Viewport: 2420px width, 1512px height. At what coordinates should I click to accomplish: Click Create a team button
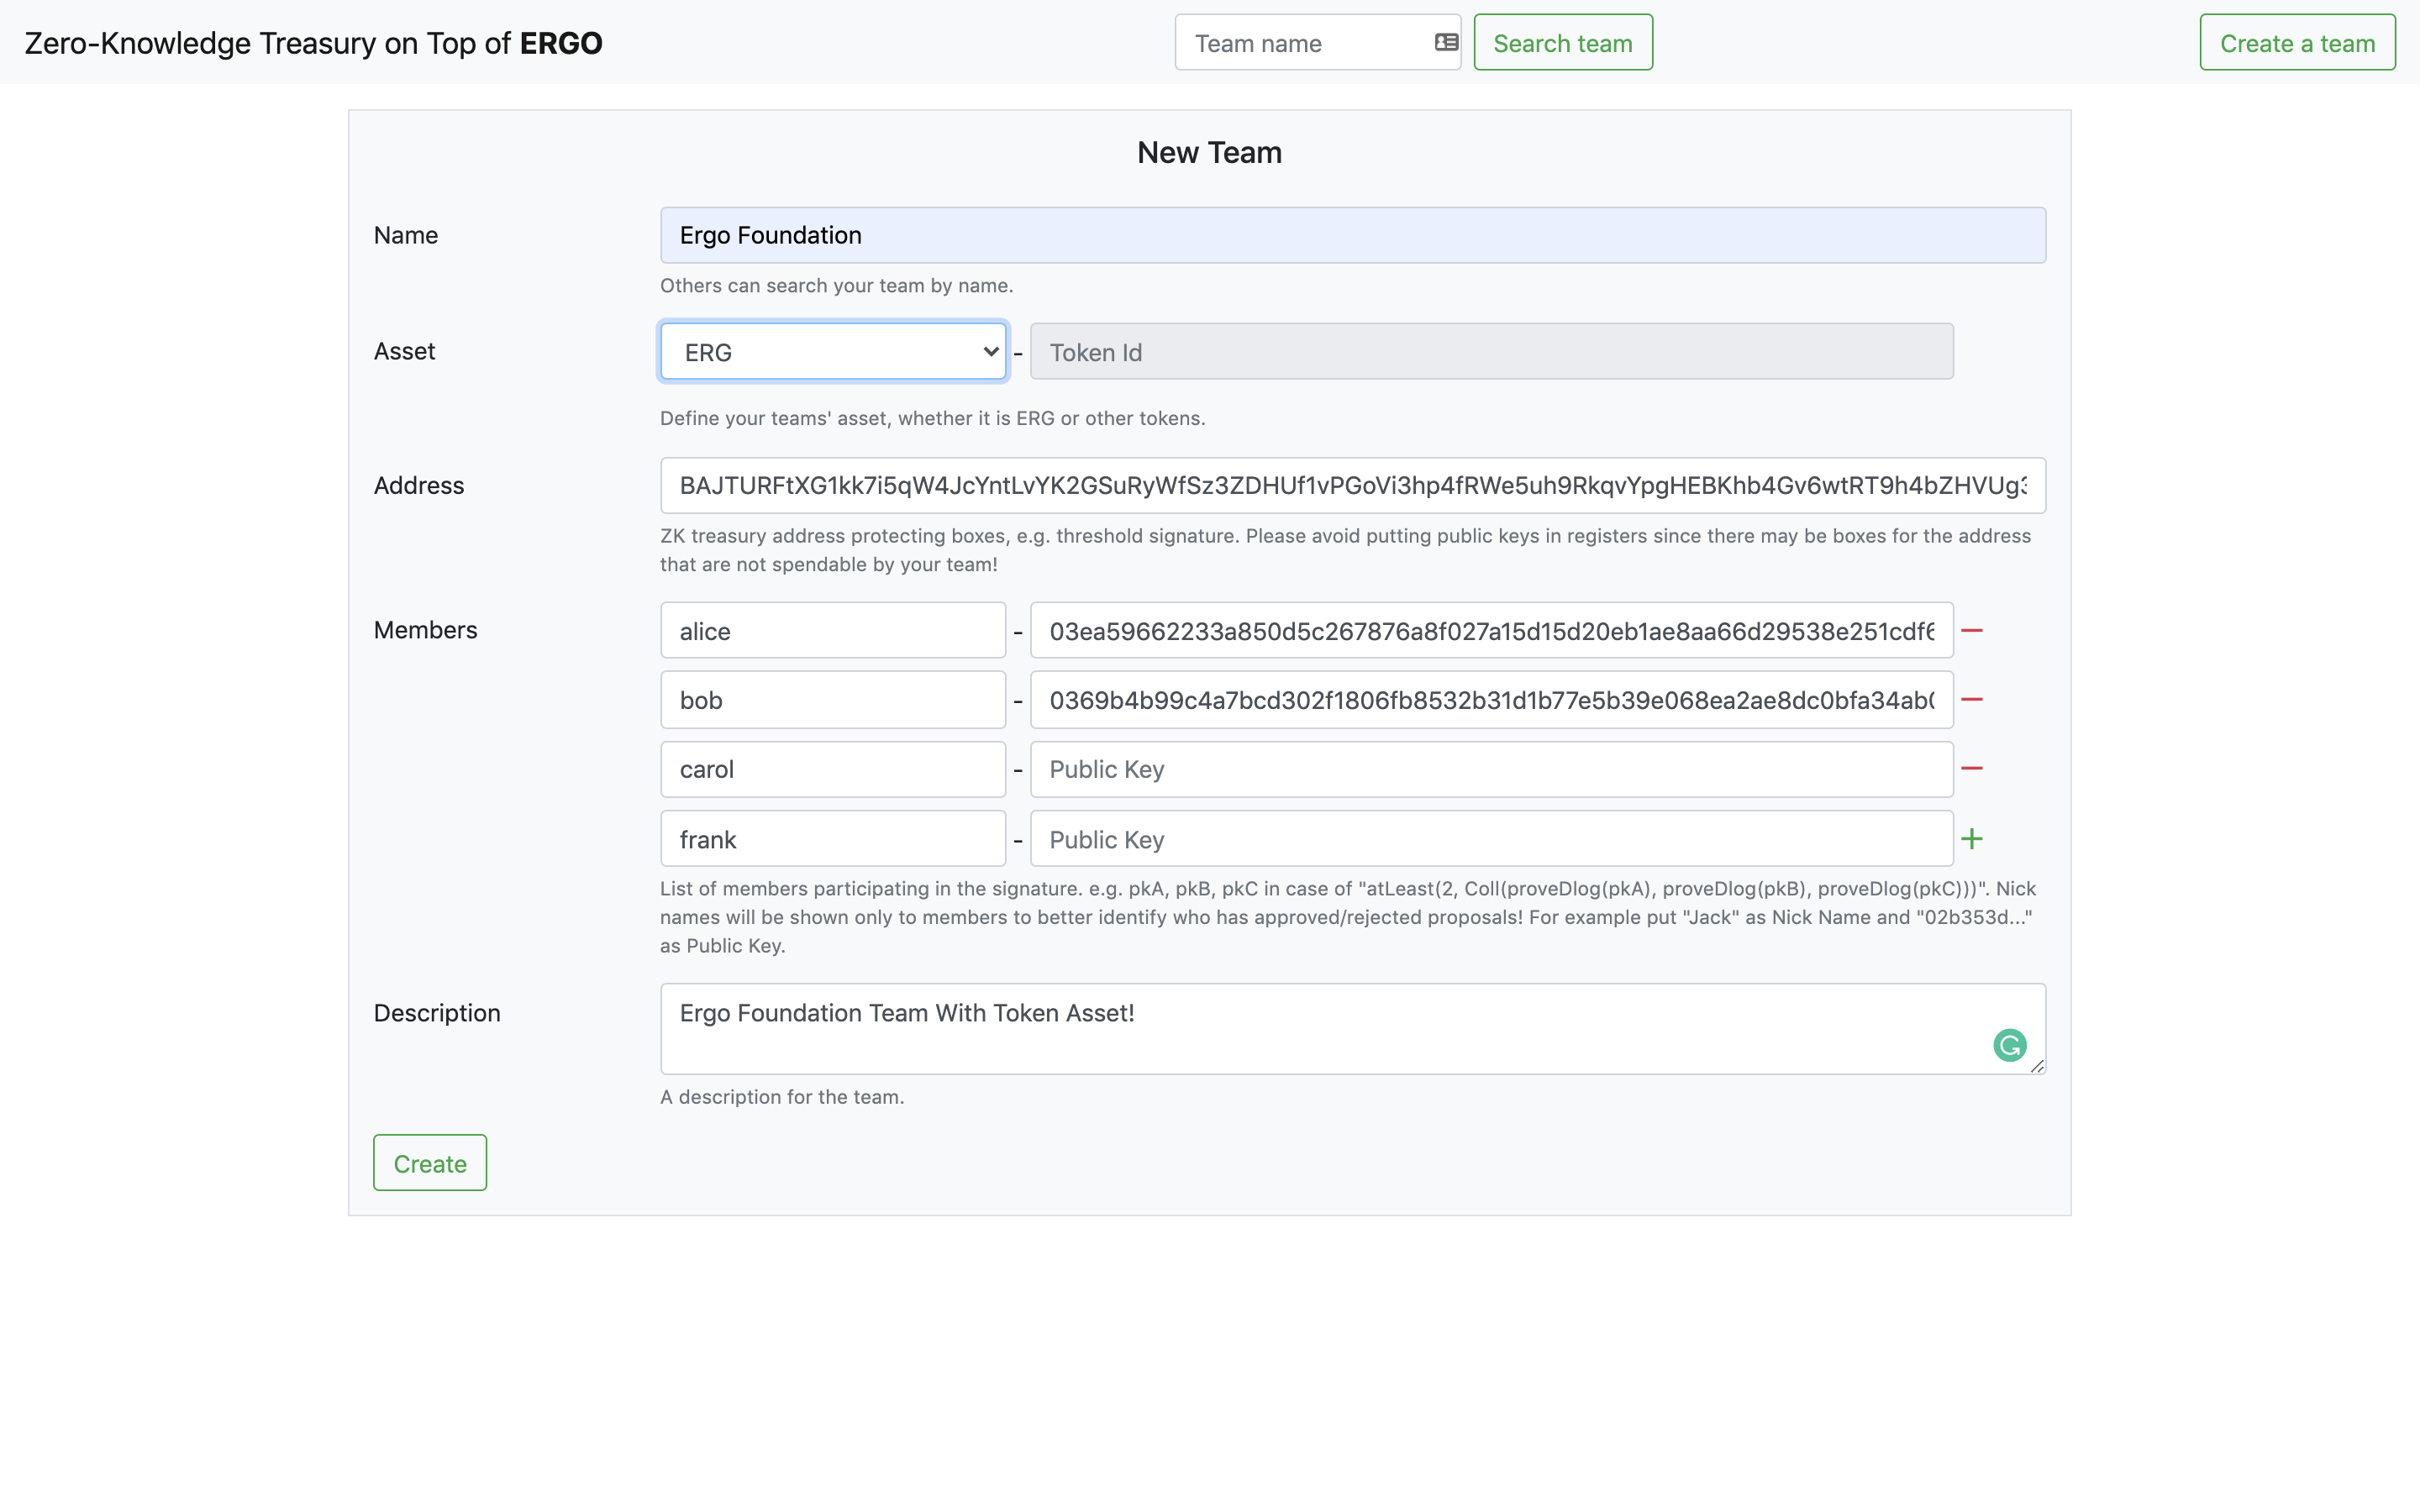point(2297,43)
